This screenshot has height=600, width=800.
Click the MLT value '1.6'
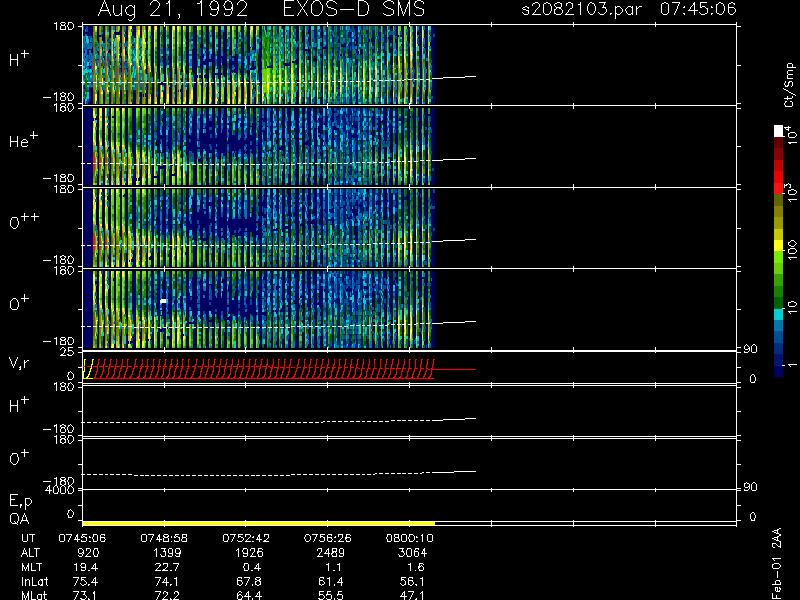coord(415,567)
